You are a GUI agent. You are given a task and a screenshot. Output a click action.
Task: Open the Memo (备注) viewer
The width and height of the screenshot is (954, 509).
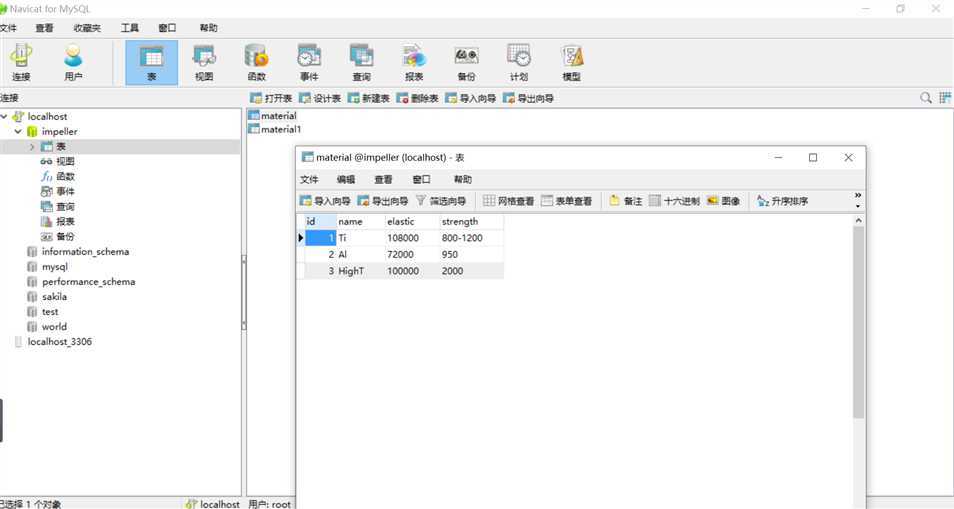626,201
